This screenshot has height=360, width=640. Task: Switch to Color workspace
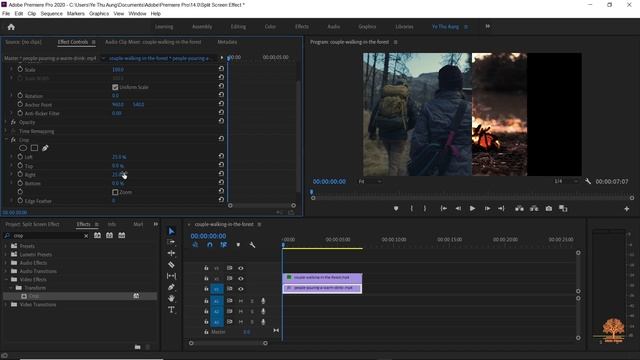click(x=270, y=27)
